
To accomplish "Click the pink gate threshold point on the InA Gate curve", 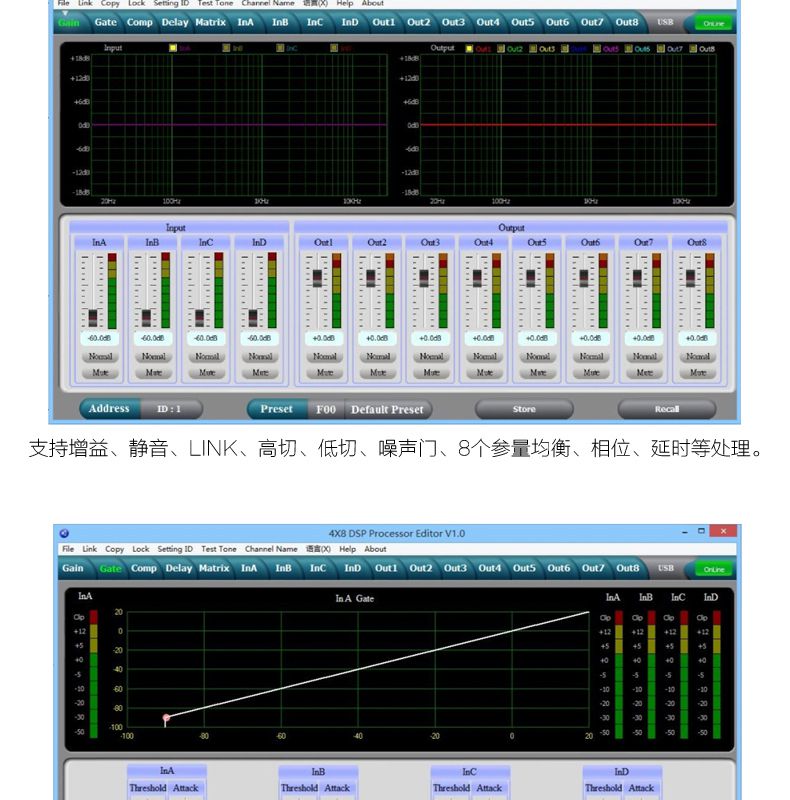I will [x=166, y=717].
